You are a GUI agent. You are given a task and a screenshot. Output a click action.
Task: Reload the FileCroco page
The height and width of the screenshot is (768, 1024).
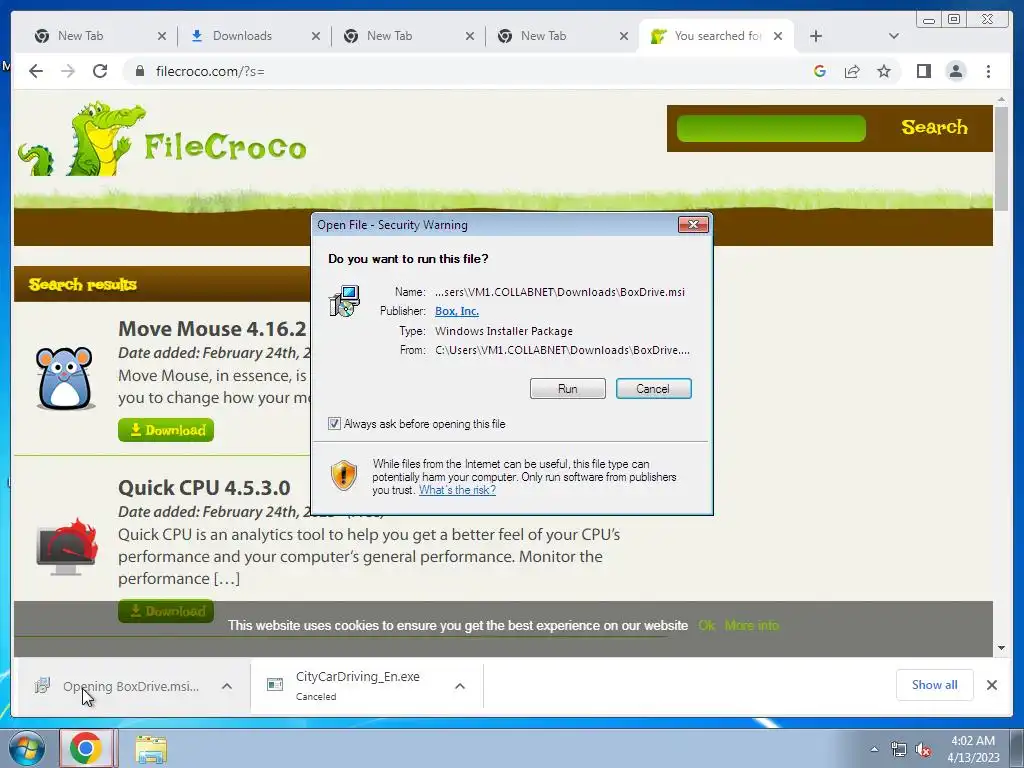coord(100,71)
